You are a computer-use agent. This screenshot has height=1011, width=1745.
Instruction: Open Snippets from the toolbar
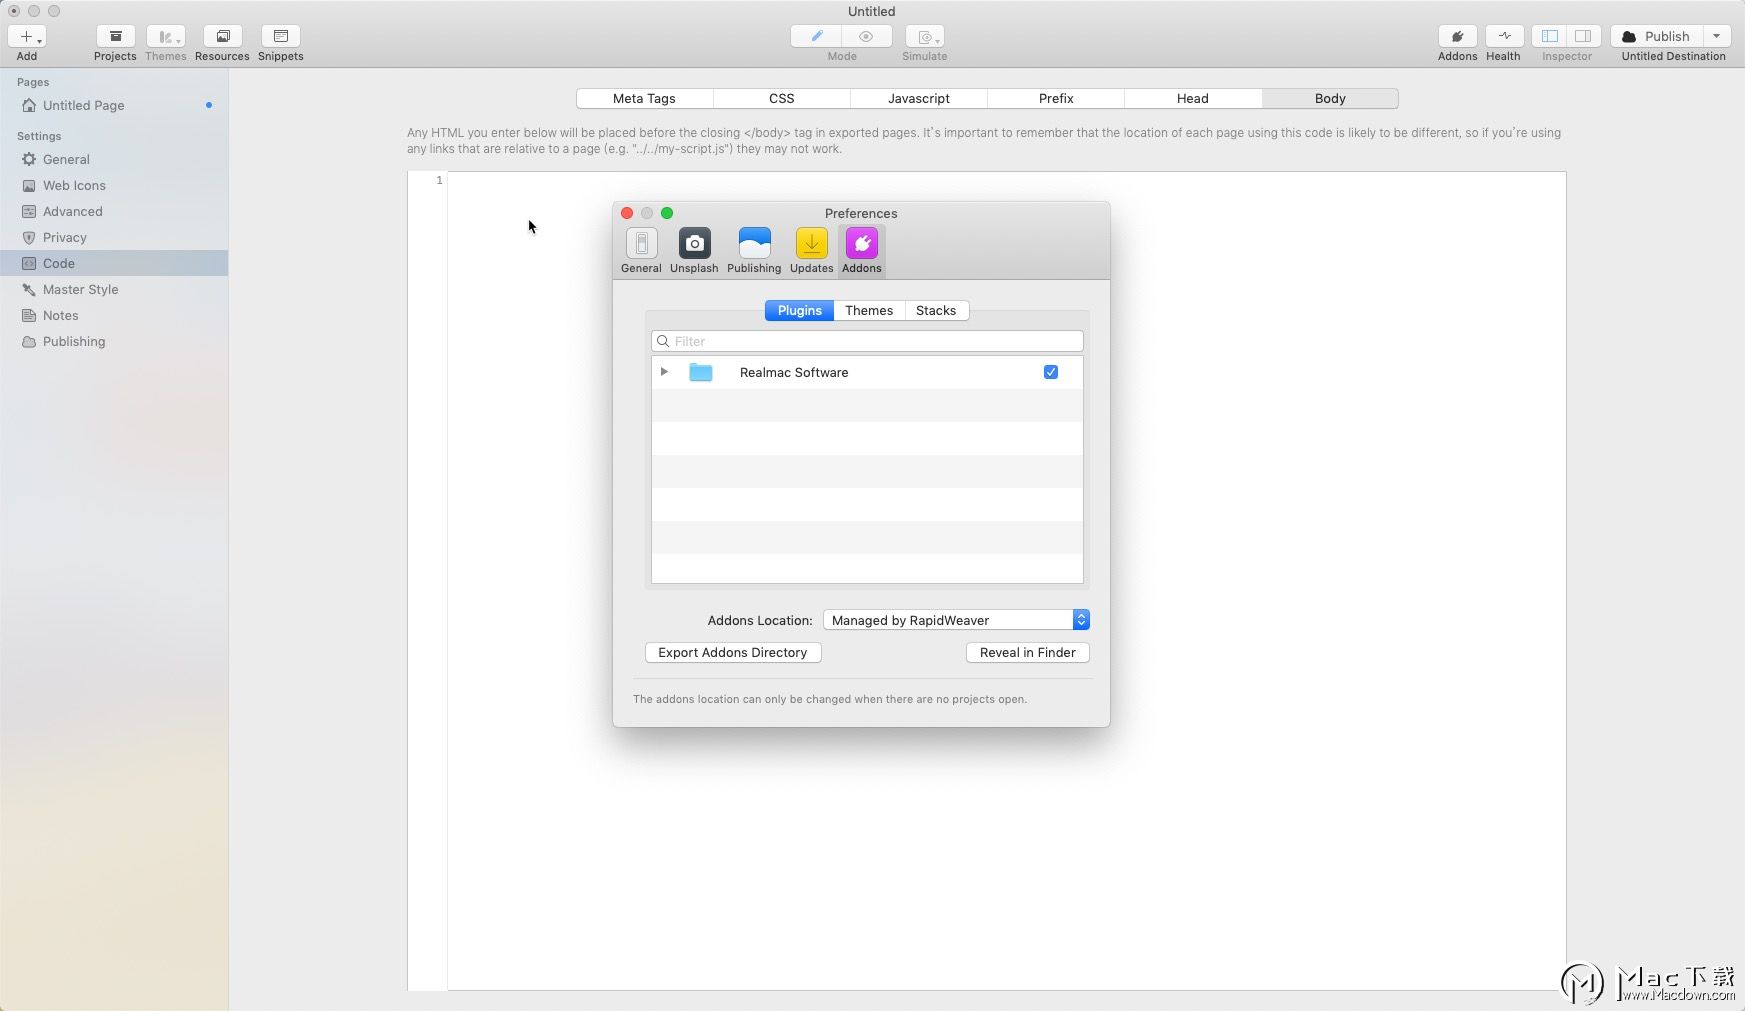click(280, 37)
